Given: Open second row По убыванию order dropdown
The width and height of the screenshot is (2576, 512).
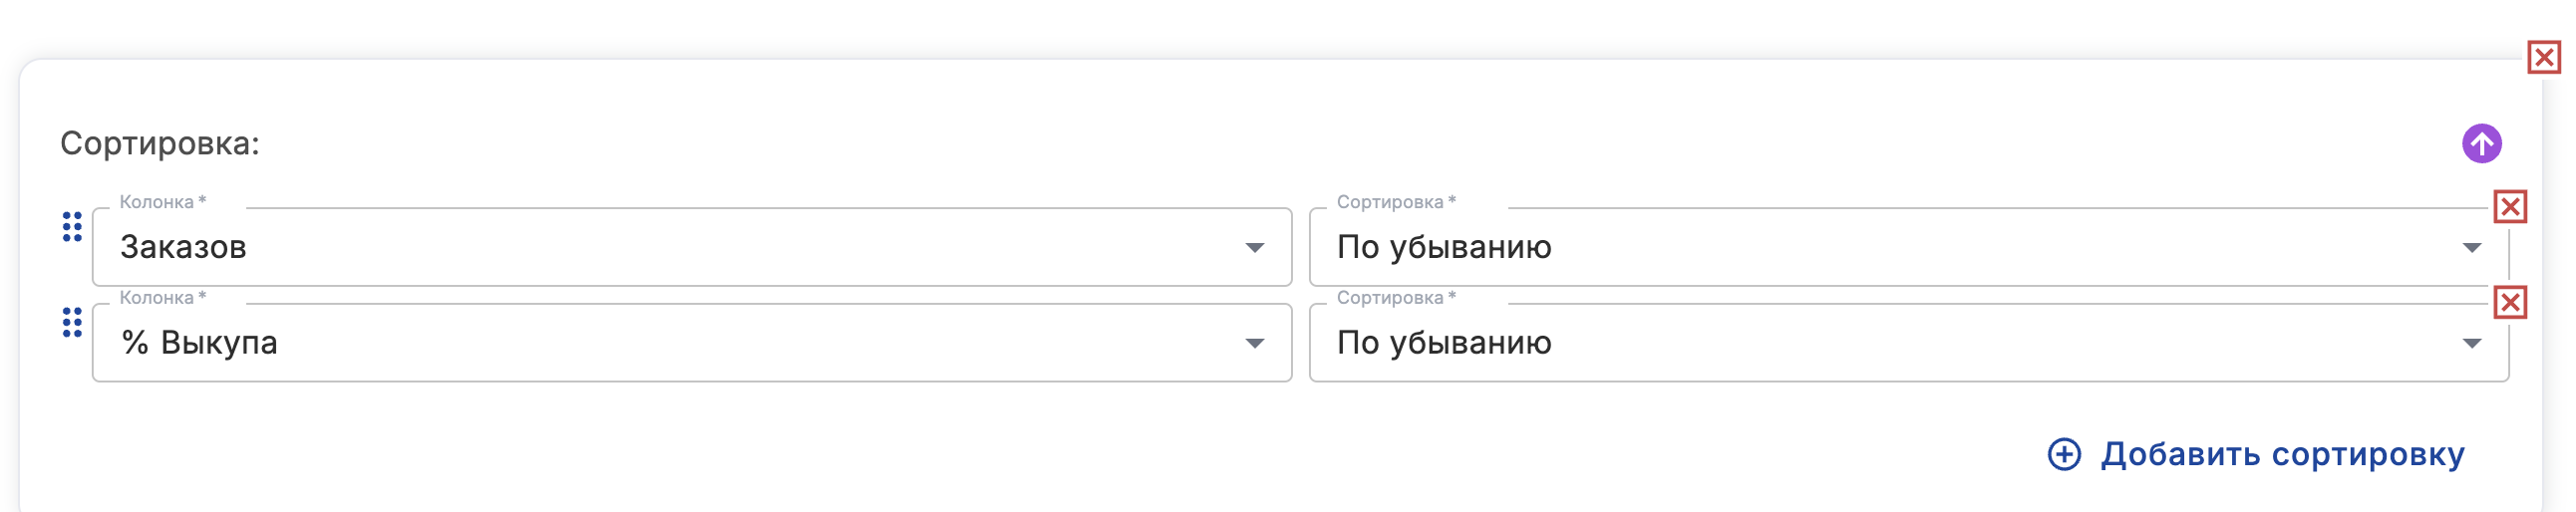Looking at the screenshot, I should click(1900, 343).
